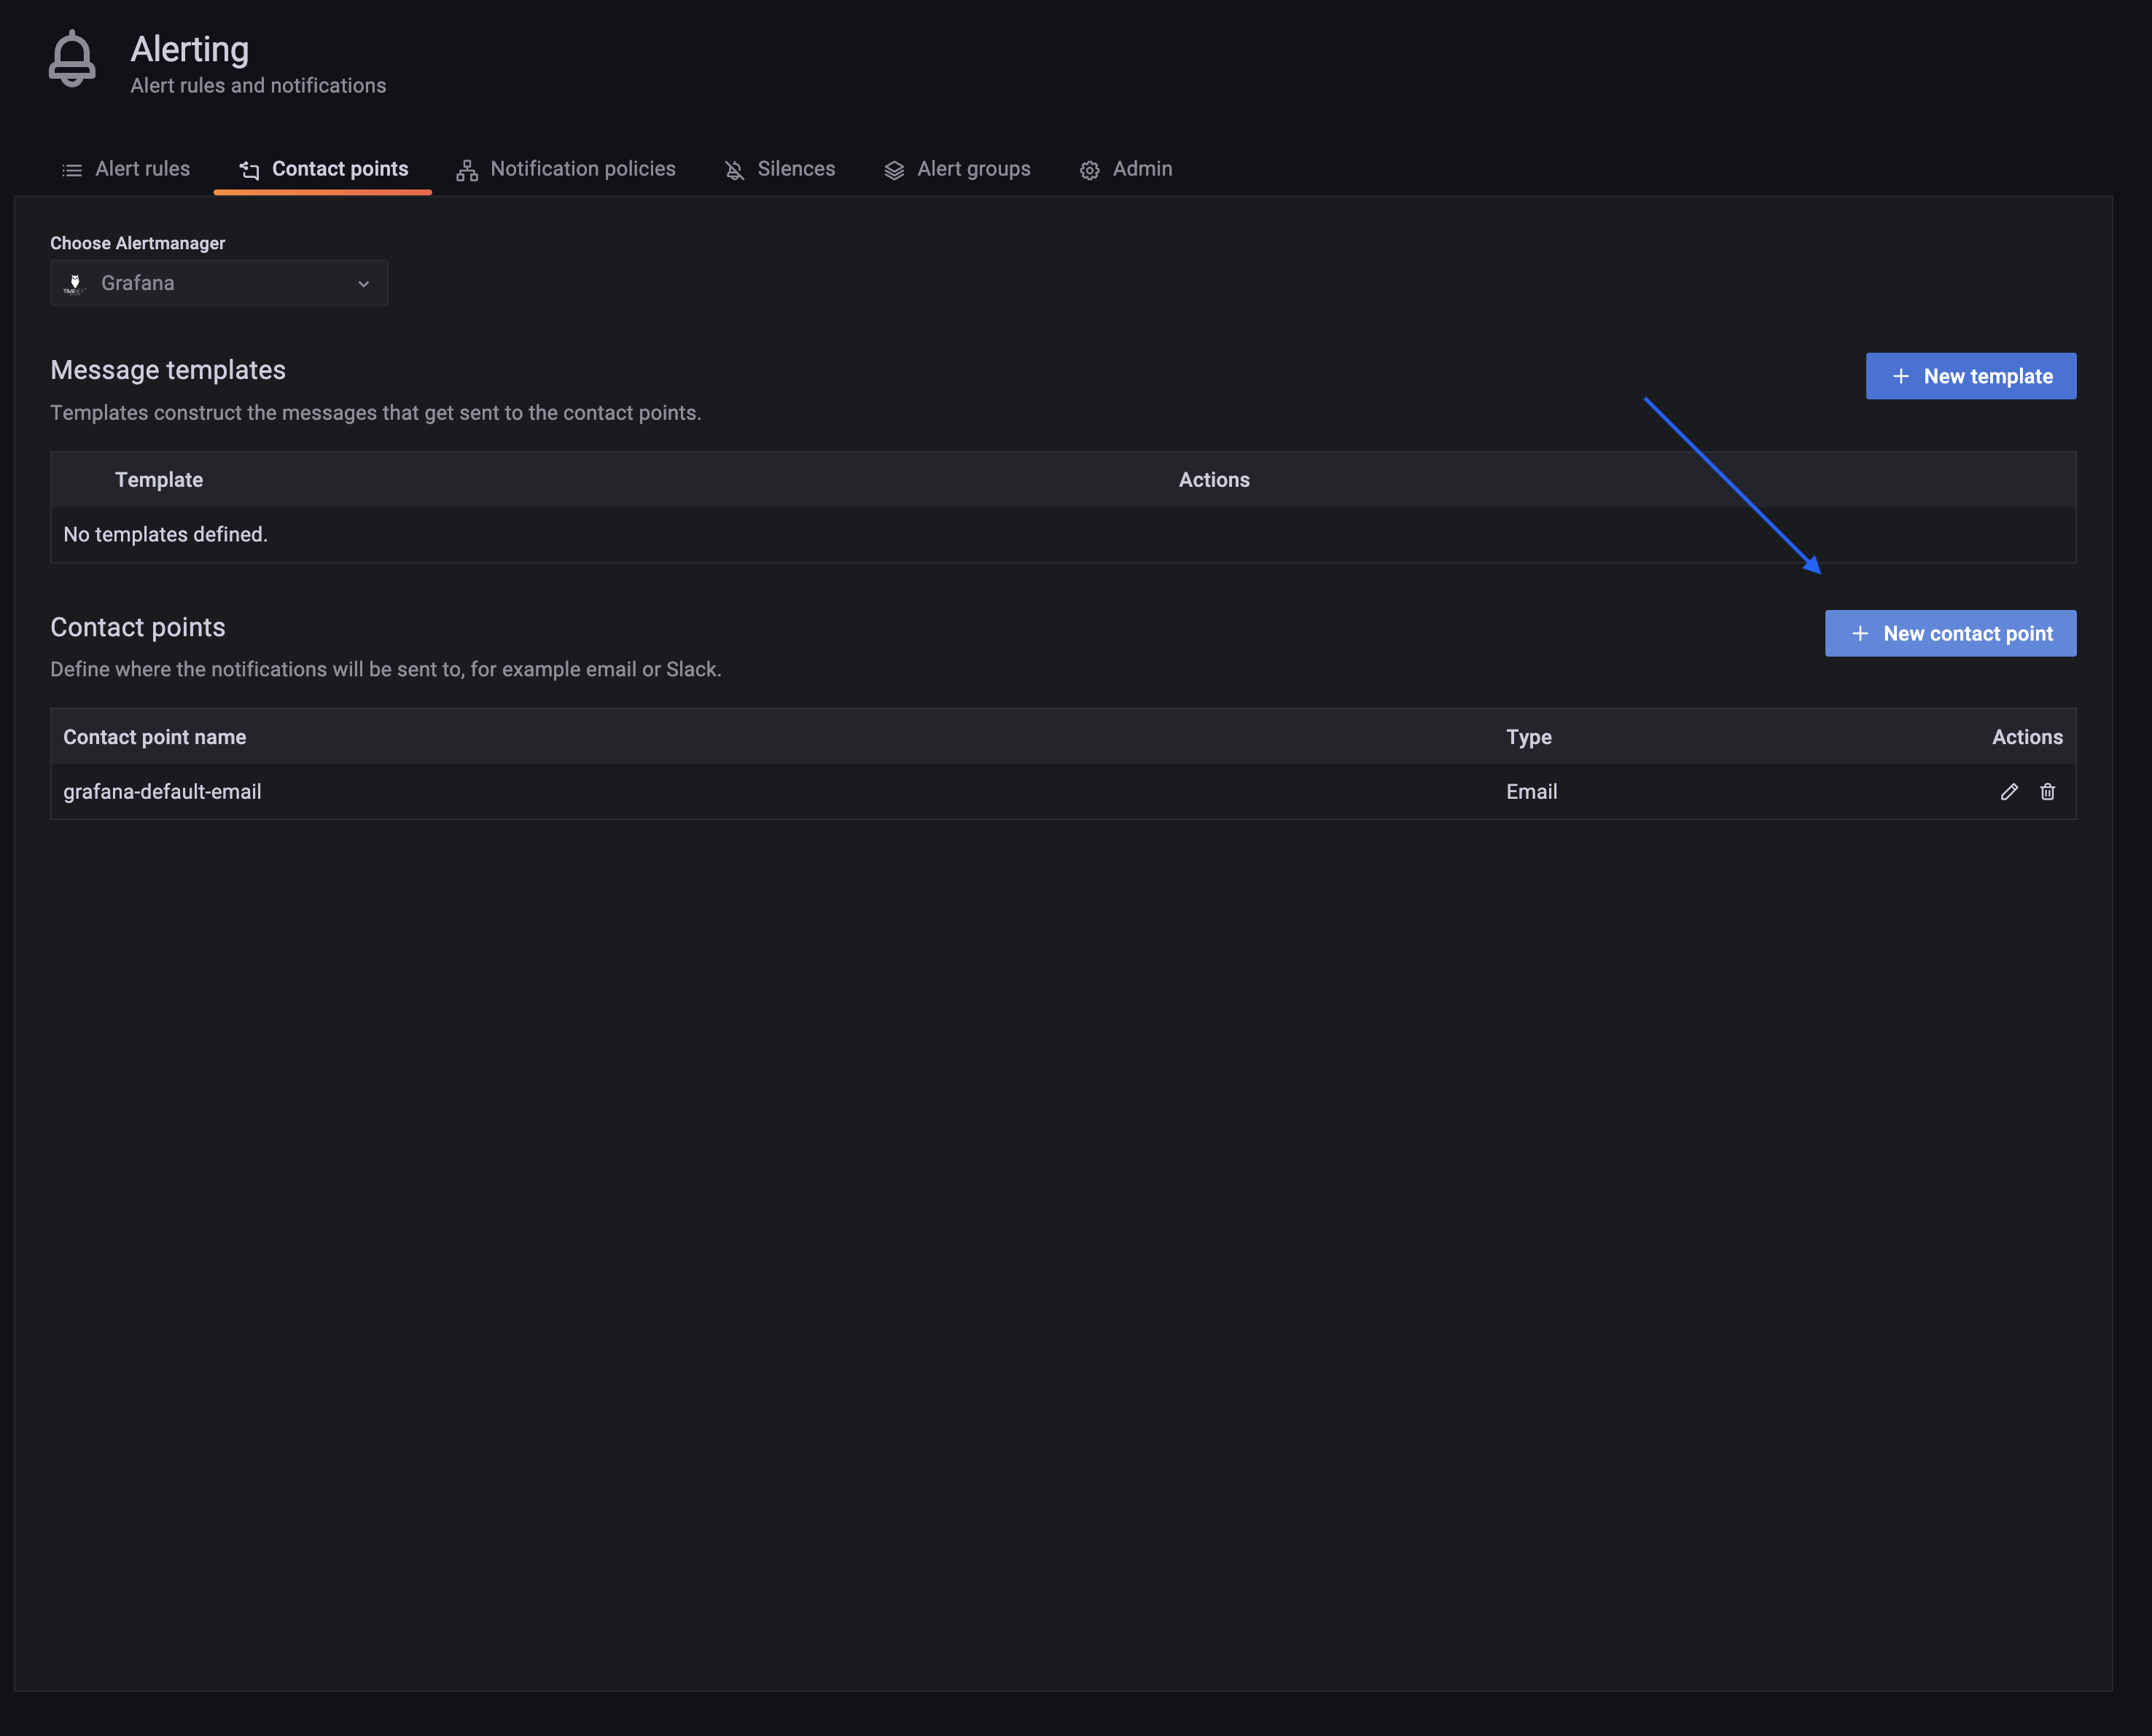Open the Notification policies tab
Viewport: 2152px width, 1736px height.
click(x=566, y=169)
